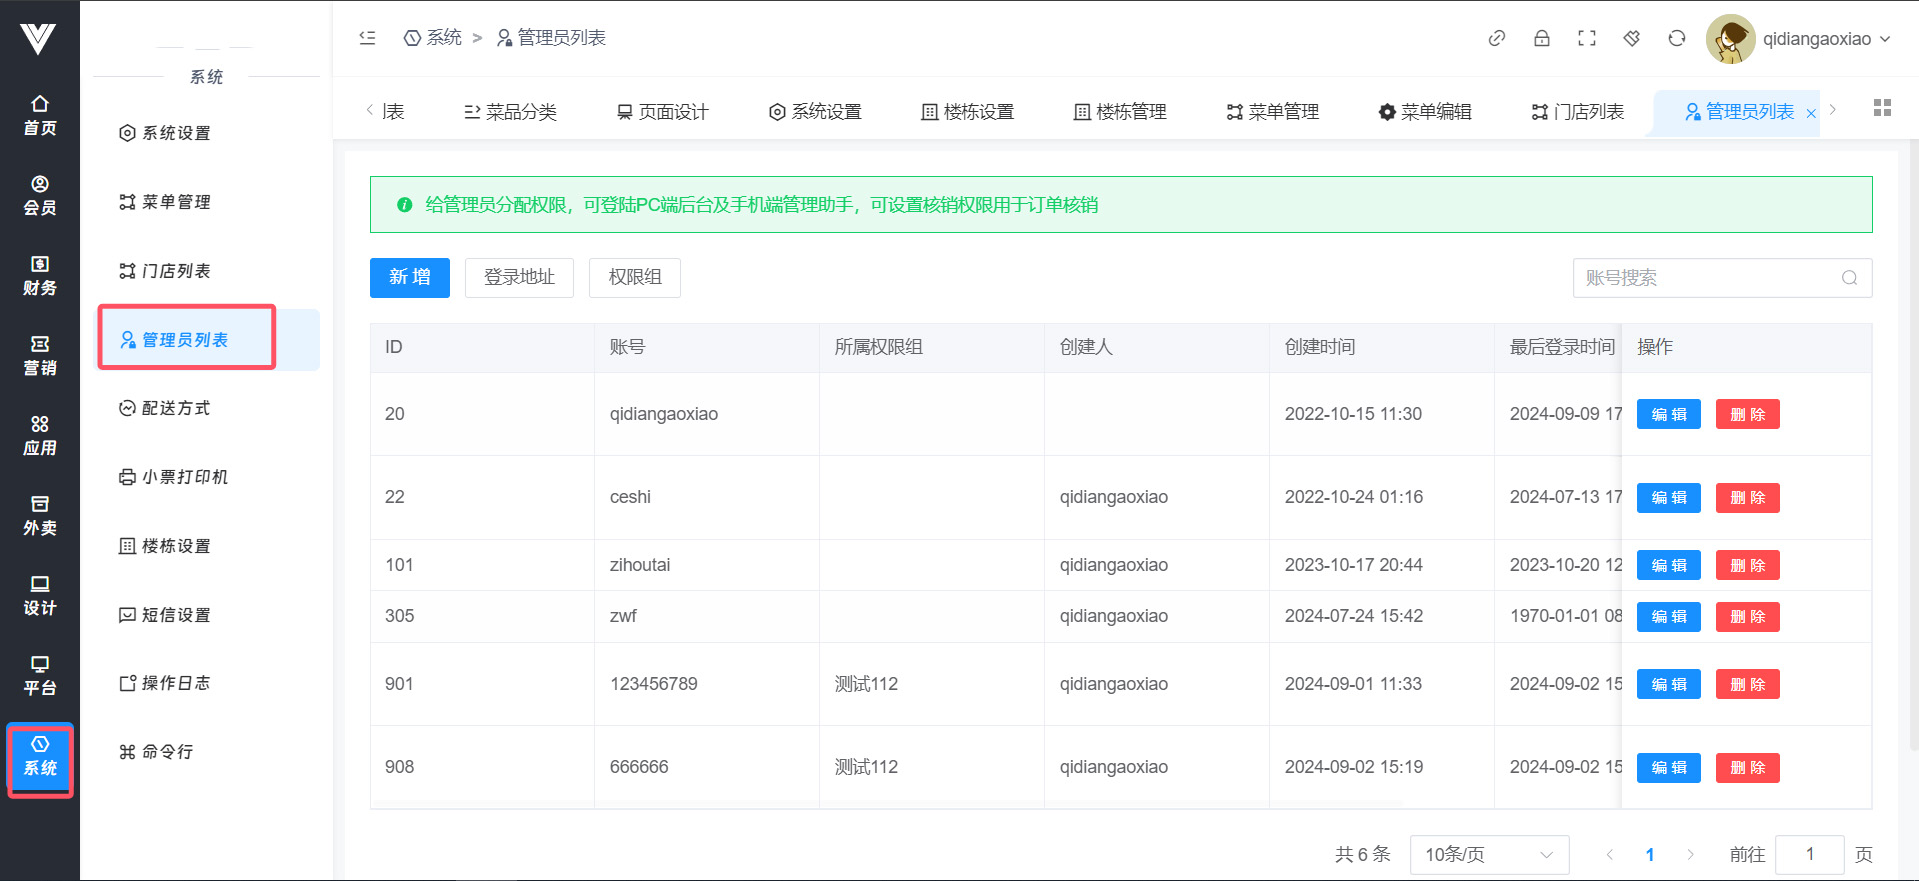Click the sidebar collapse icon in header
This screenshot has width=1919, height=881.
coord(367,38)
